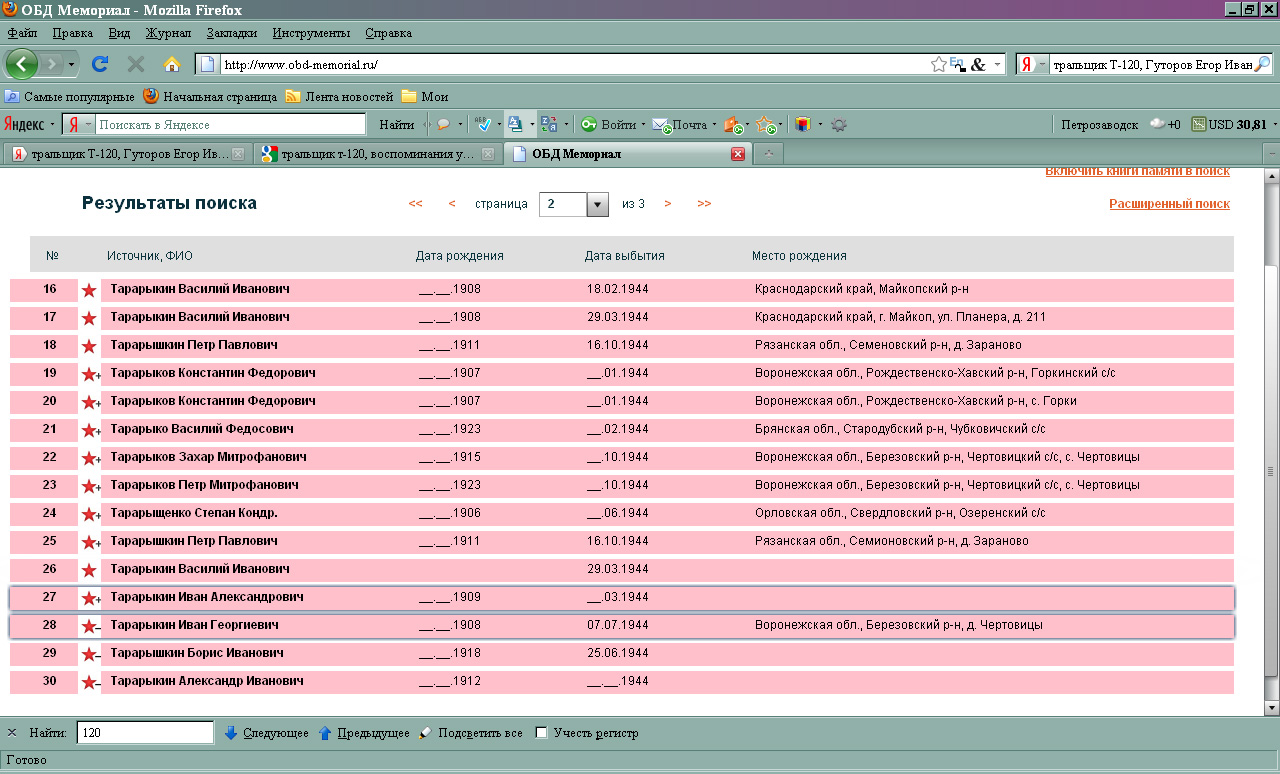Expand the search engine selector dropdown
The width and height of the screenshot is (1280, 774).
1034,64
